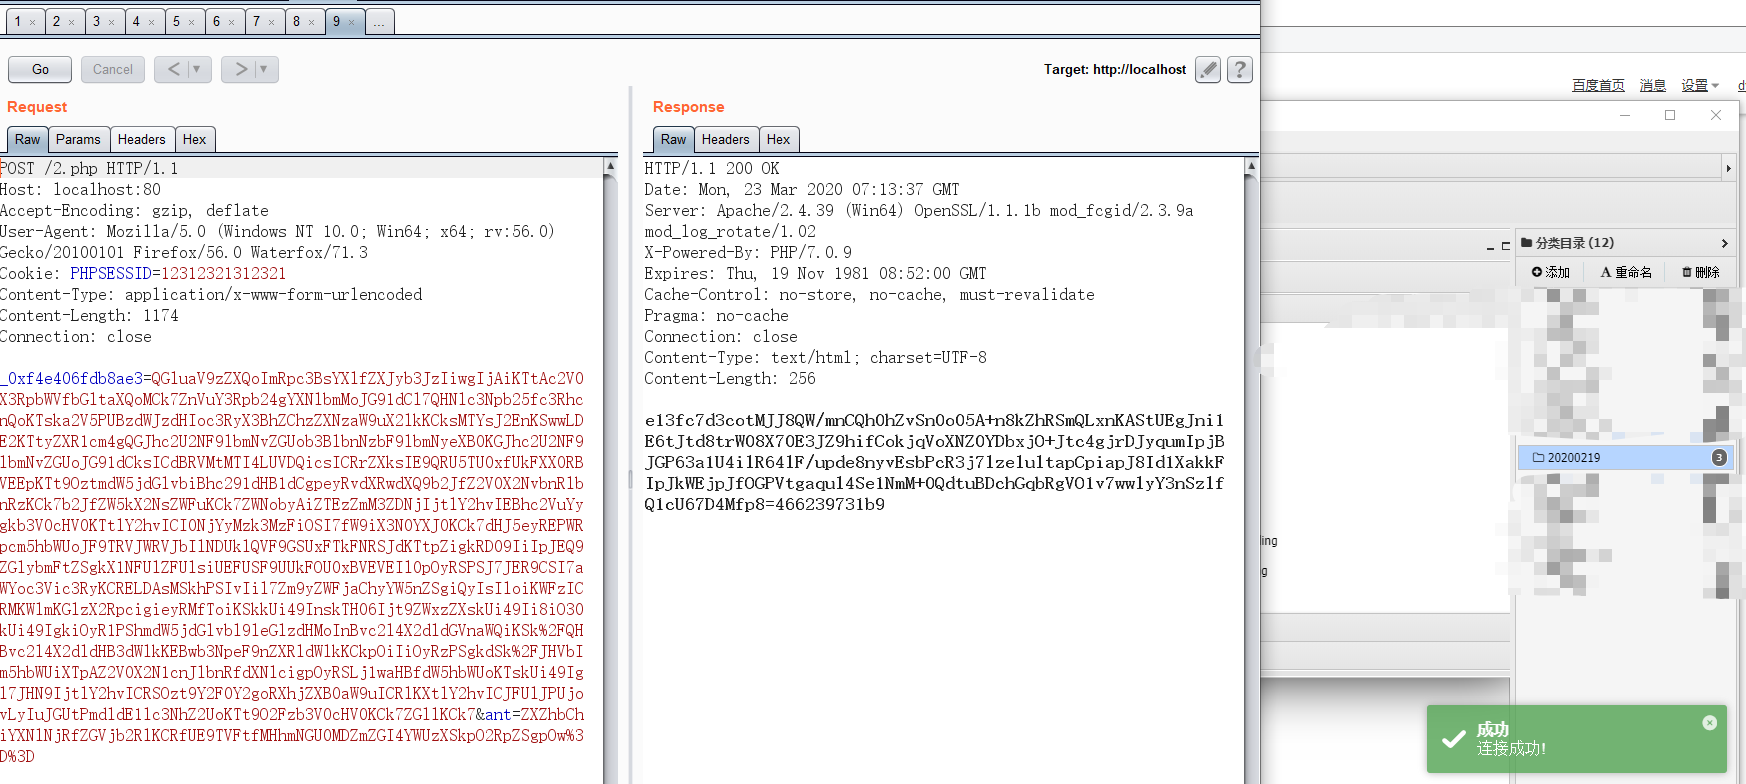Close Repeater tab 8 with its x
Image resolution: width=1746 pixels, height=784 pixels.
tap(312, 22)
